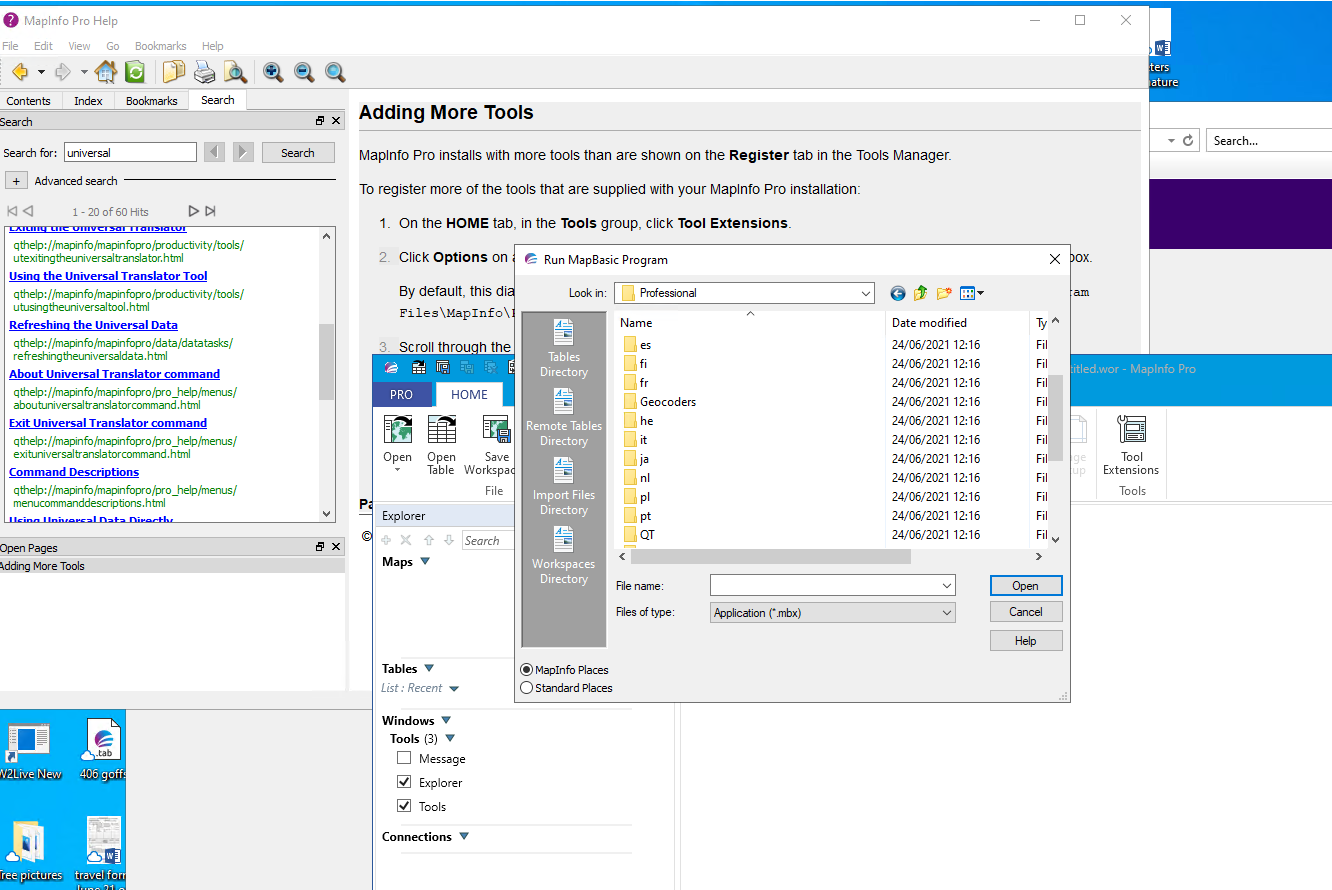Select the Standard Places radio button
The image size is (1332, 890).
click(x=527, y=688)
